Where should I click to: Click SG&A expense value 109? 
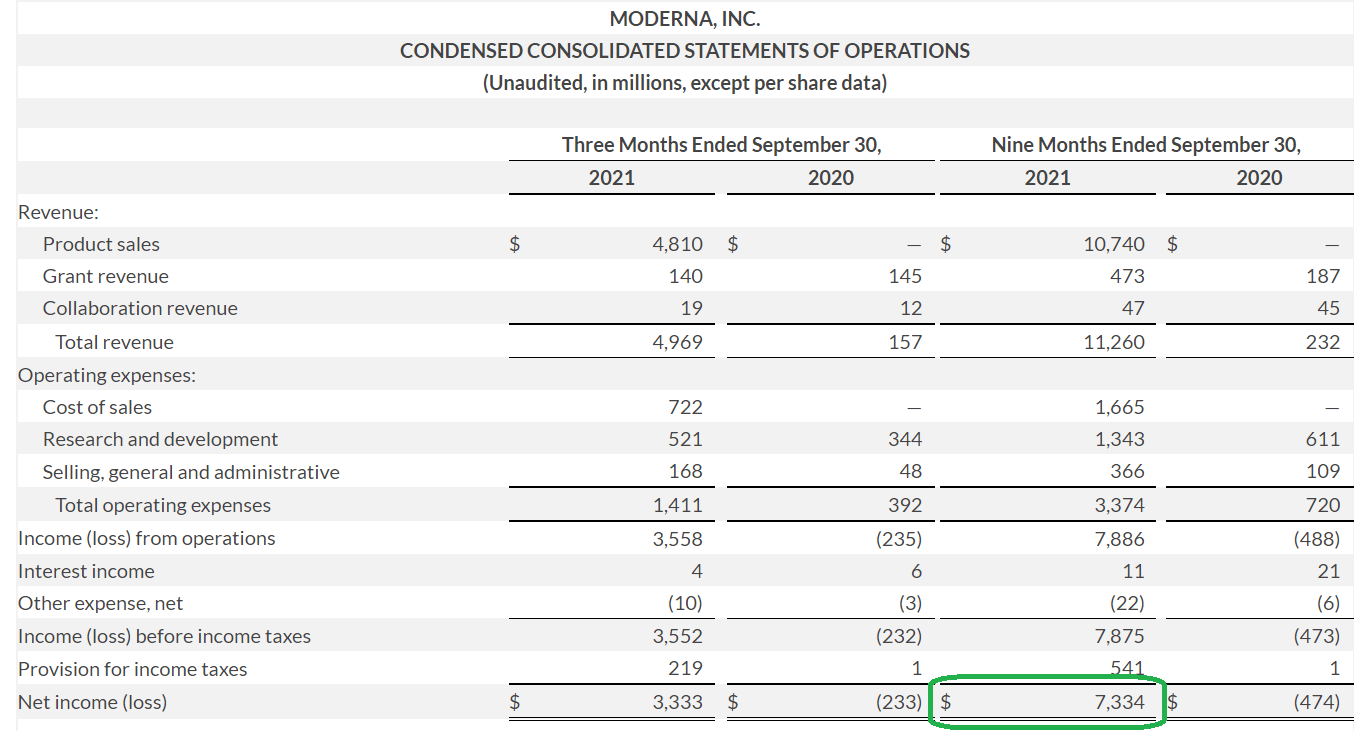tap(1323, 471)
